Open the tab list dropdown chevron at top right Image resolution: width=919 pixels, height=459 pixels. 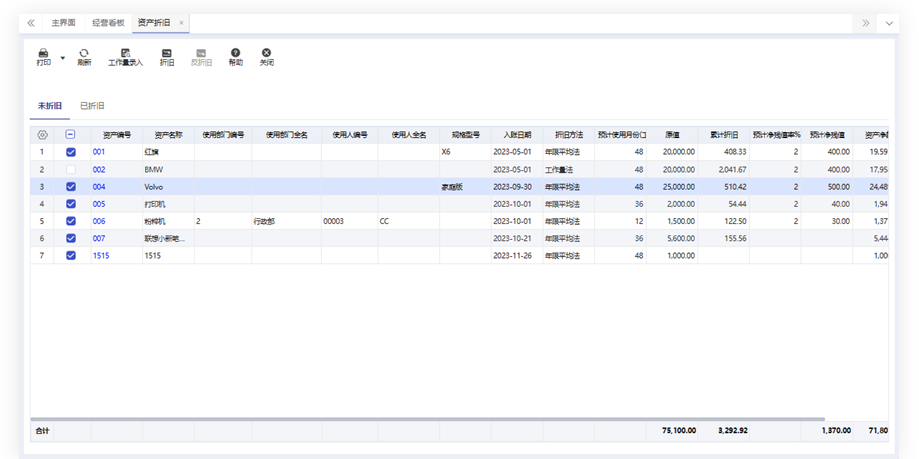click(x=889, y=22)
